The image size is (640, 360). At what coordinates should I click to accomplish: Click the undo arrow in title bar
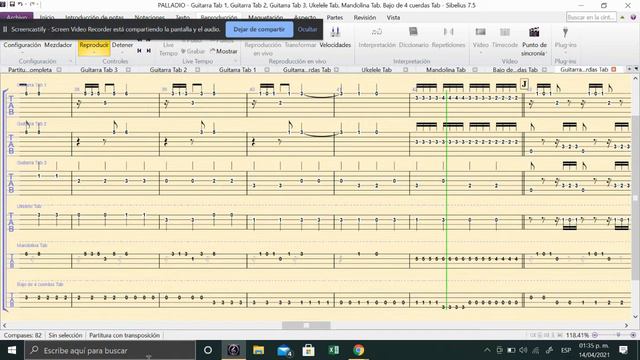click(x=20, y=4)
